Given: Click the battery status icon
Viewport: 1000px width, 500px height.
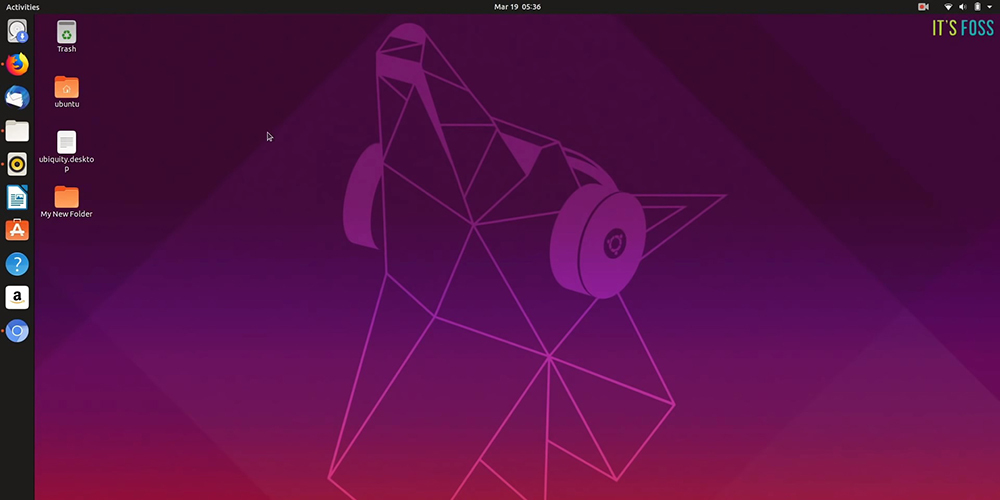Looking at the screenshot, I should 977,7.
